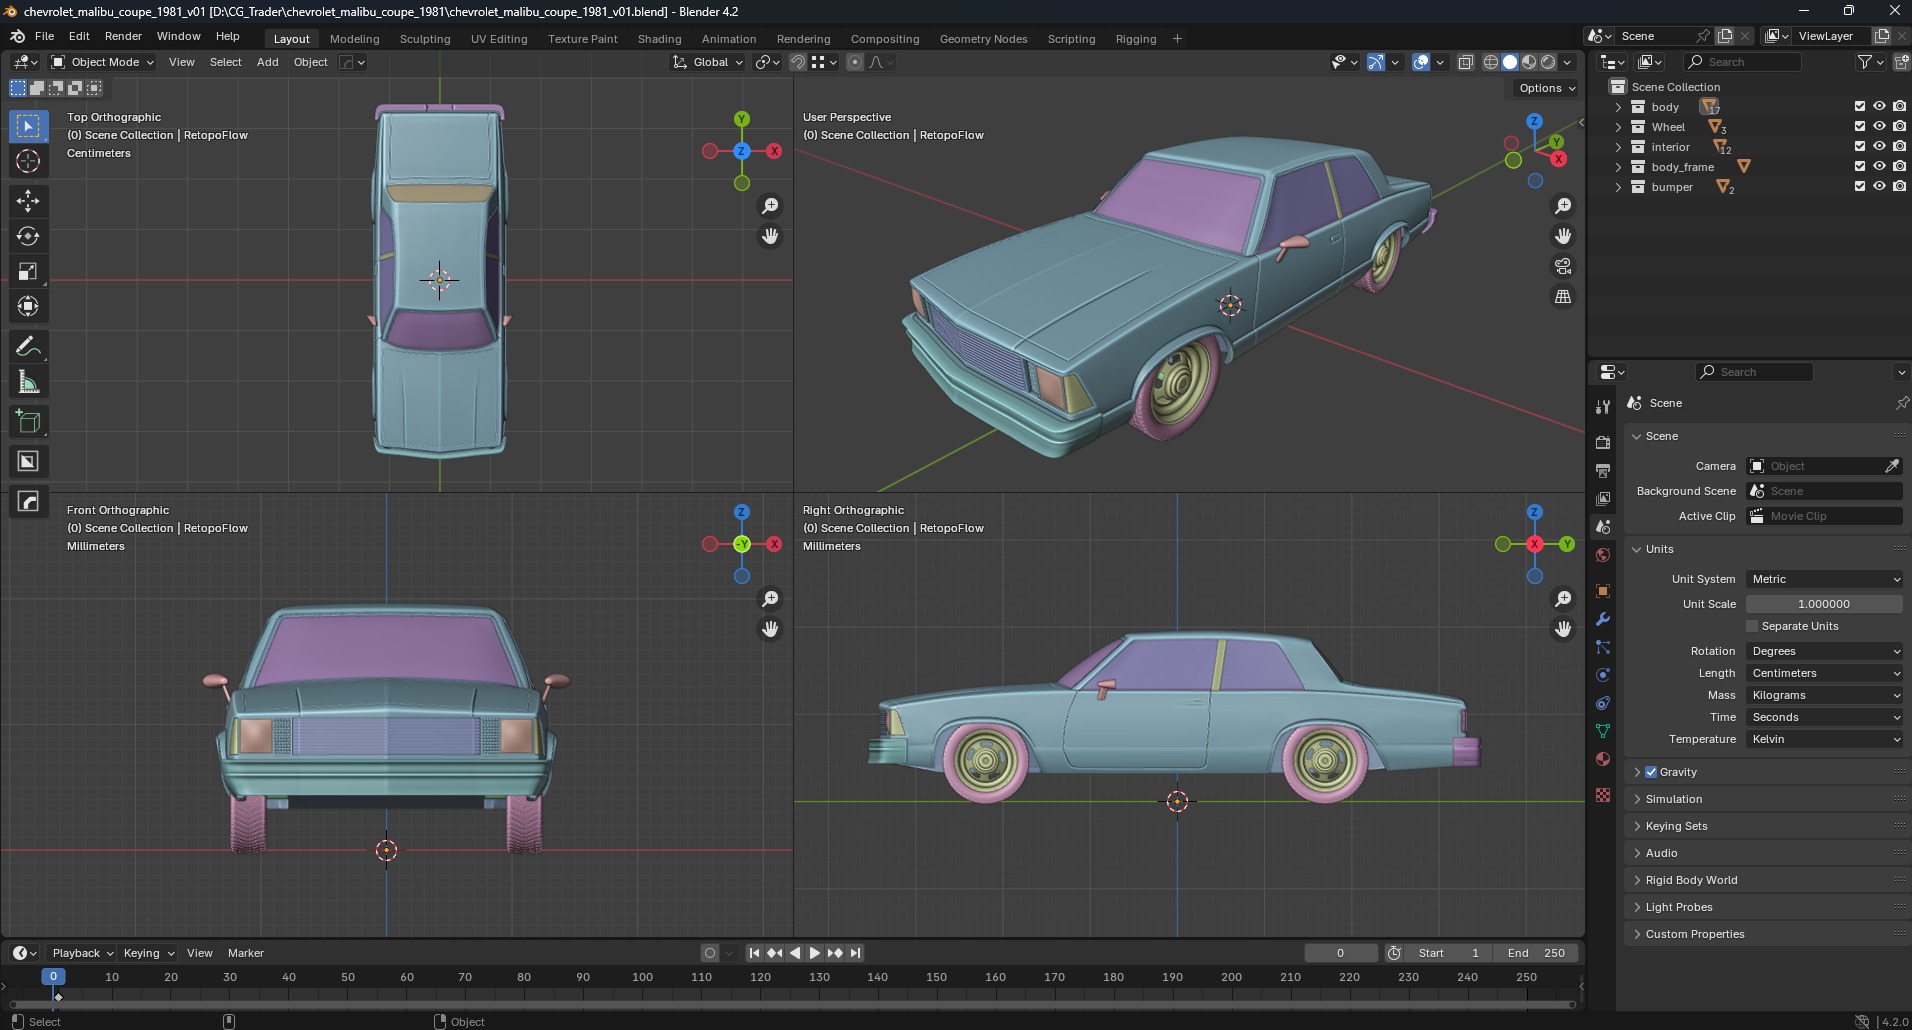
Task: Select the Move tool in left toolbar
Action: pos(28,201)
